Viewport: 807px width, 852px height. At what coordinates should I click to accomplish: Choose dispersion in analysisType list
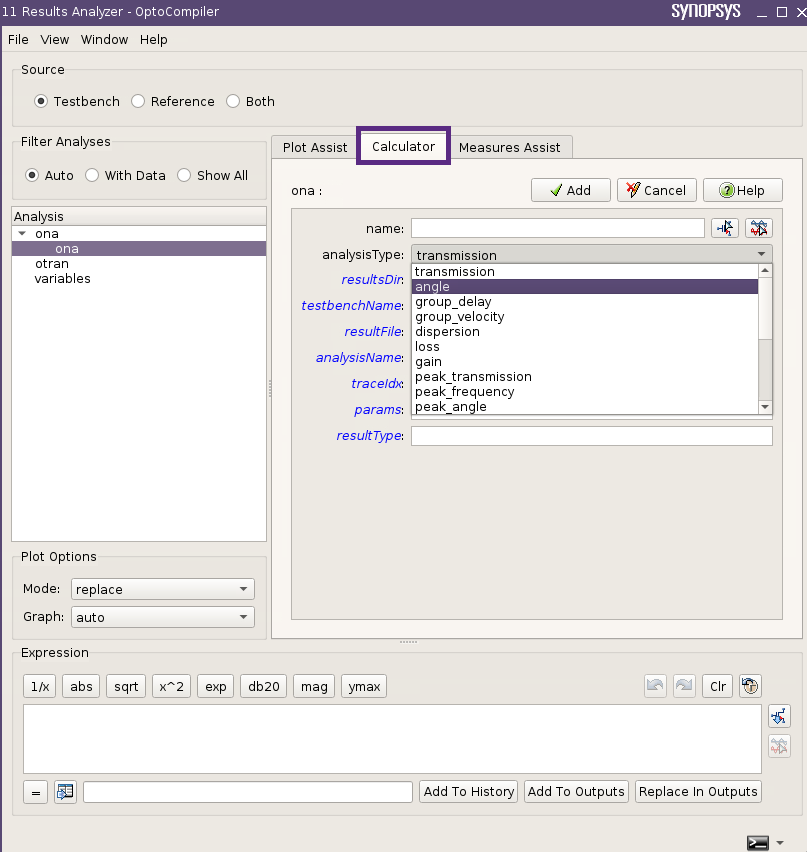[x=585, y=331]
